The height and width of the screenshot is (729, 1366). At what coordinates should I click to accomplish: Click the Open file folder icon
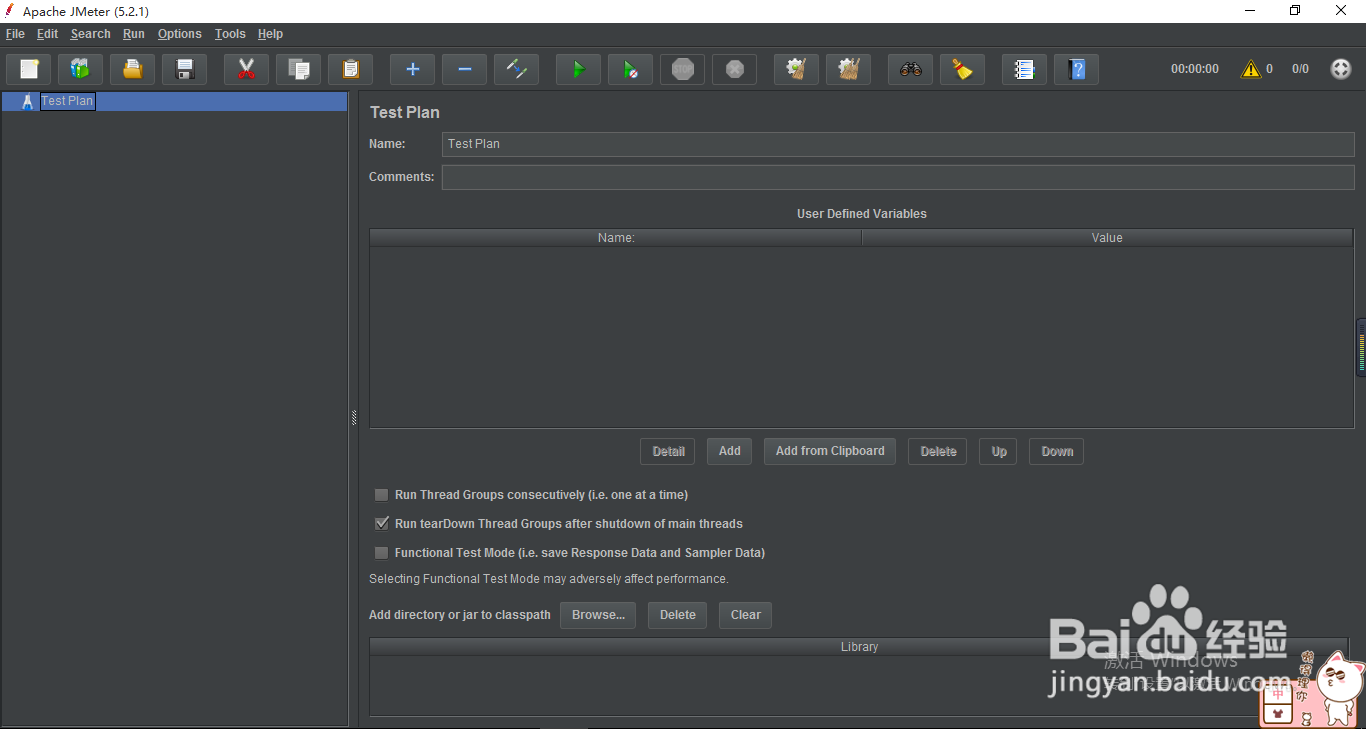pyautogui.click(x=133, y=69)
